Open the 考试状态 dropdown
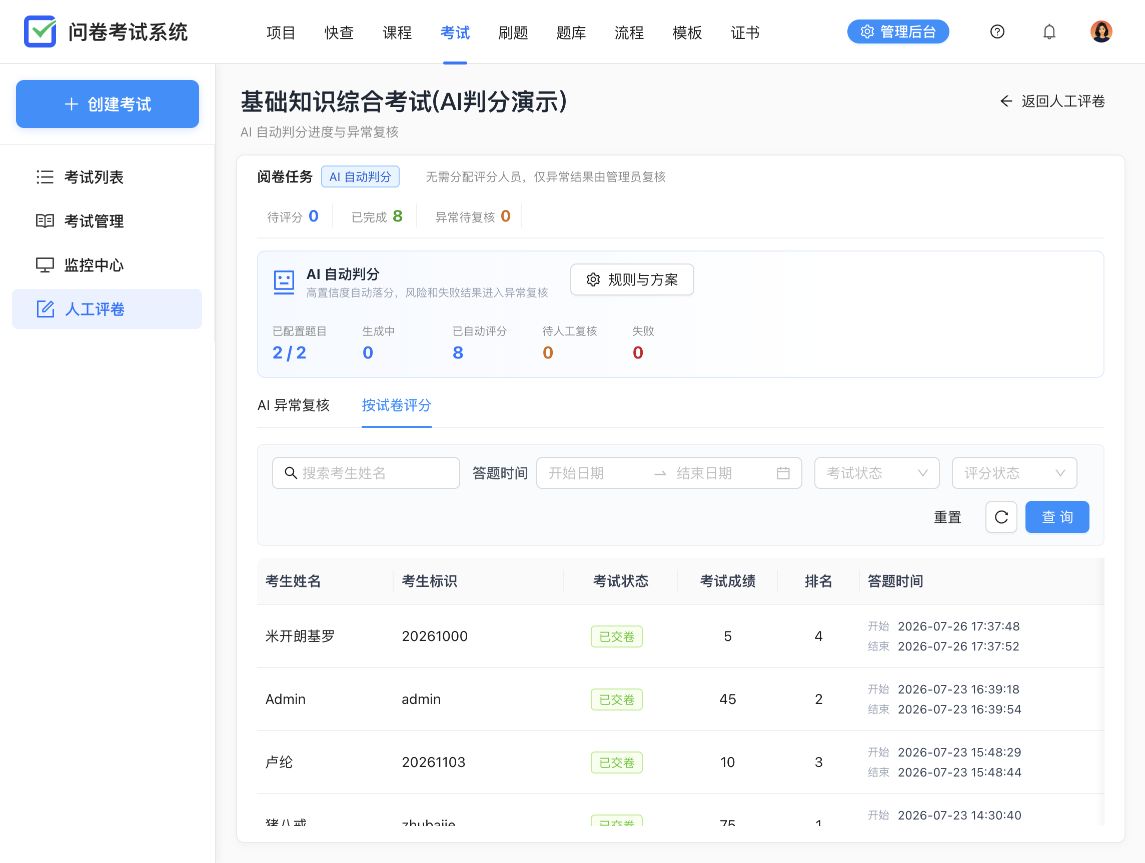The width and height of the screenshot is (1145, 863). point(876,473)
